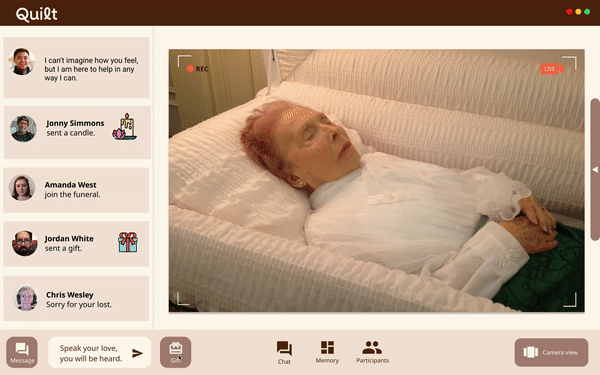Click the gift box icon in Jordan's message
Screen dimensions: 600x375
tap(128, 242)
